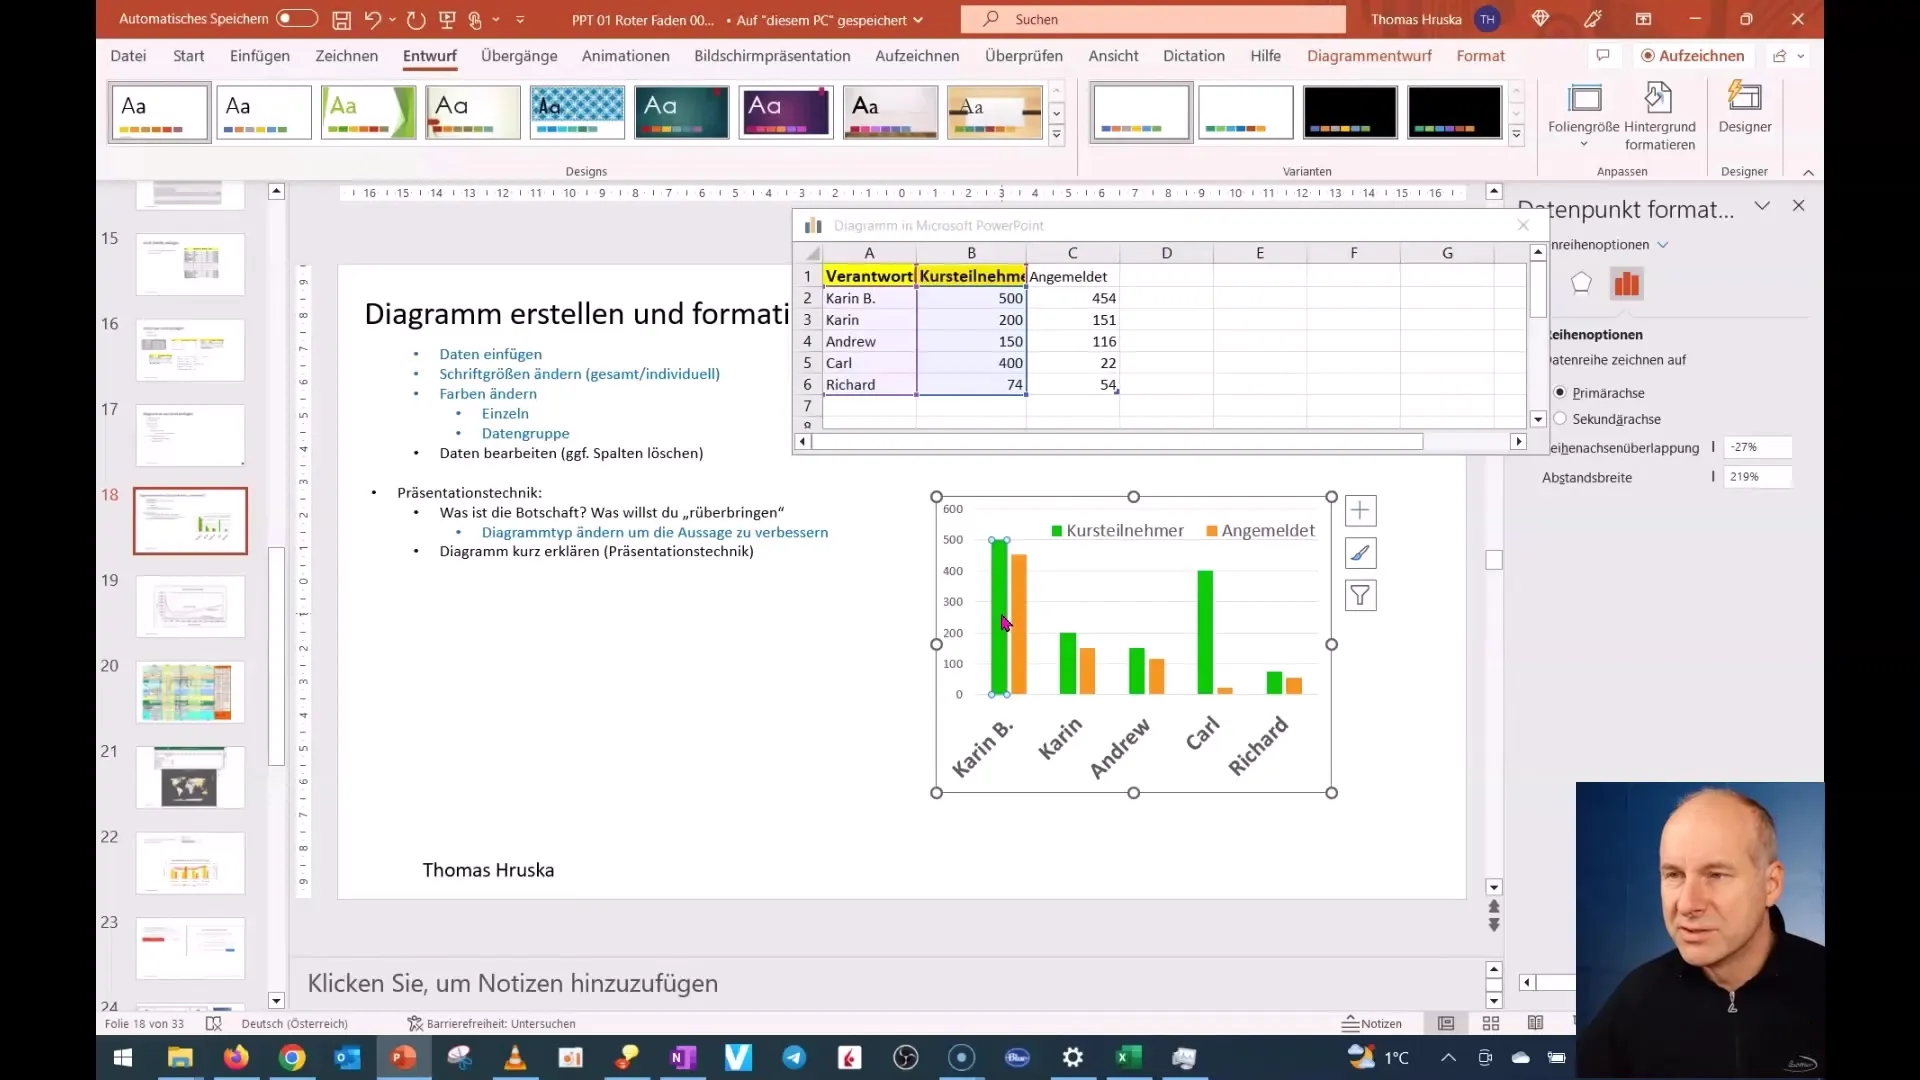This screenshot has width=1920, height=1080.
Task: Click the add chart element plus icon
Action: click(1358, 512)
